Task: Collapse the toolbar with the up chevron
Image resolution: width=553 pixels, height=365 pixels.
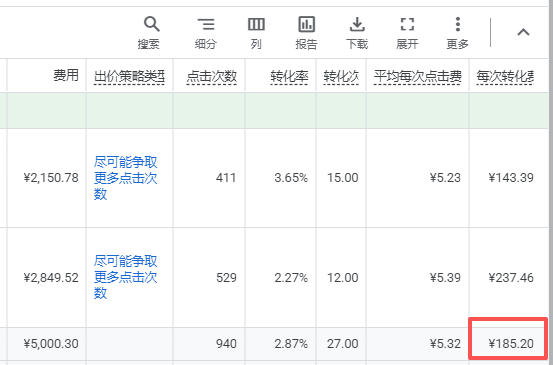Action: tap(523, 32)
